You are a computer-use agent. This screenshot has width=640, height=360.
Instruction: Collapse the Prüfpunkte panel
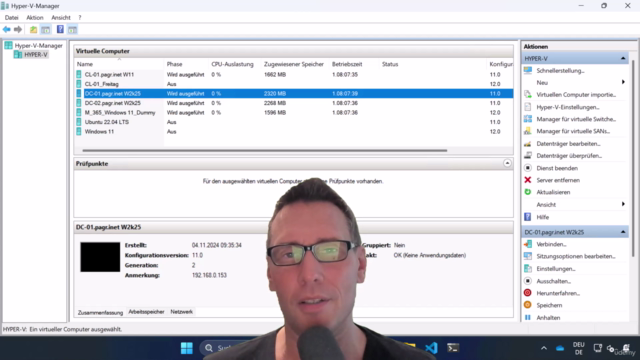[507, 163]
